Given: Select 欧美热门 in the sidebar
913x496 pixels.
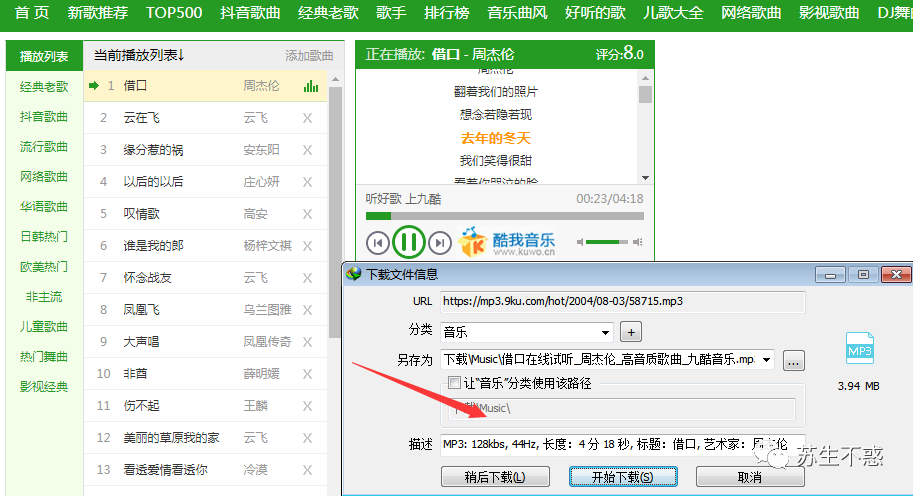Looking at the screenshot, I should tap(44, 267).
